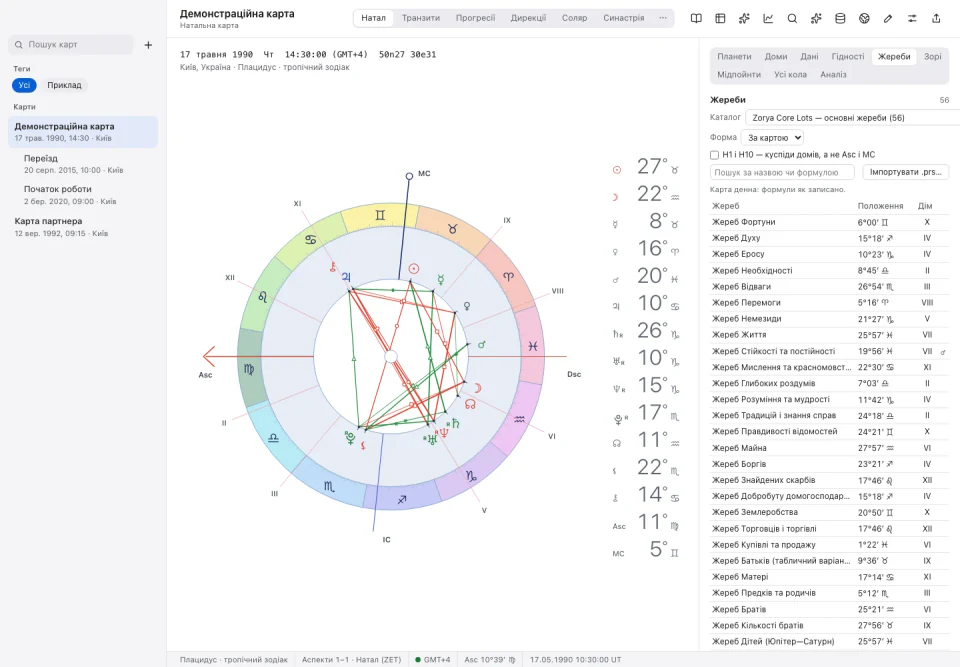Image resolution: width=960 pixels, height=667 pixels.
Task: Toggle the H1 і H10 cusps checkbox
Action: point(714,155)
